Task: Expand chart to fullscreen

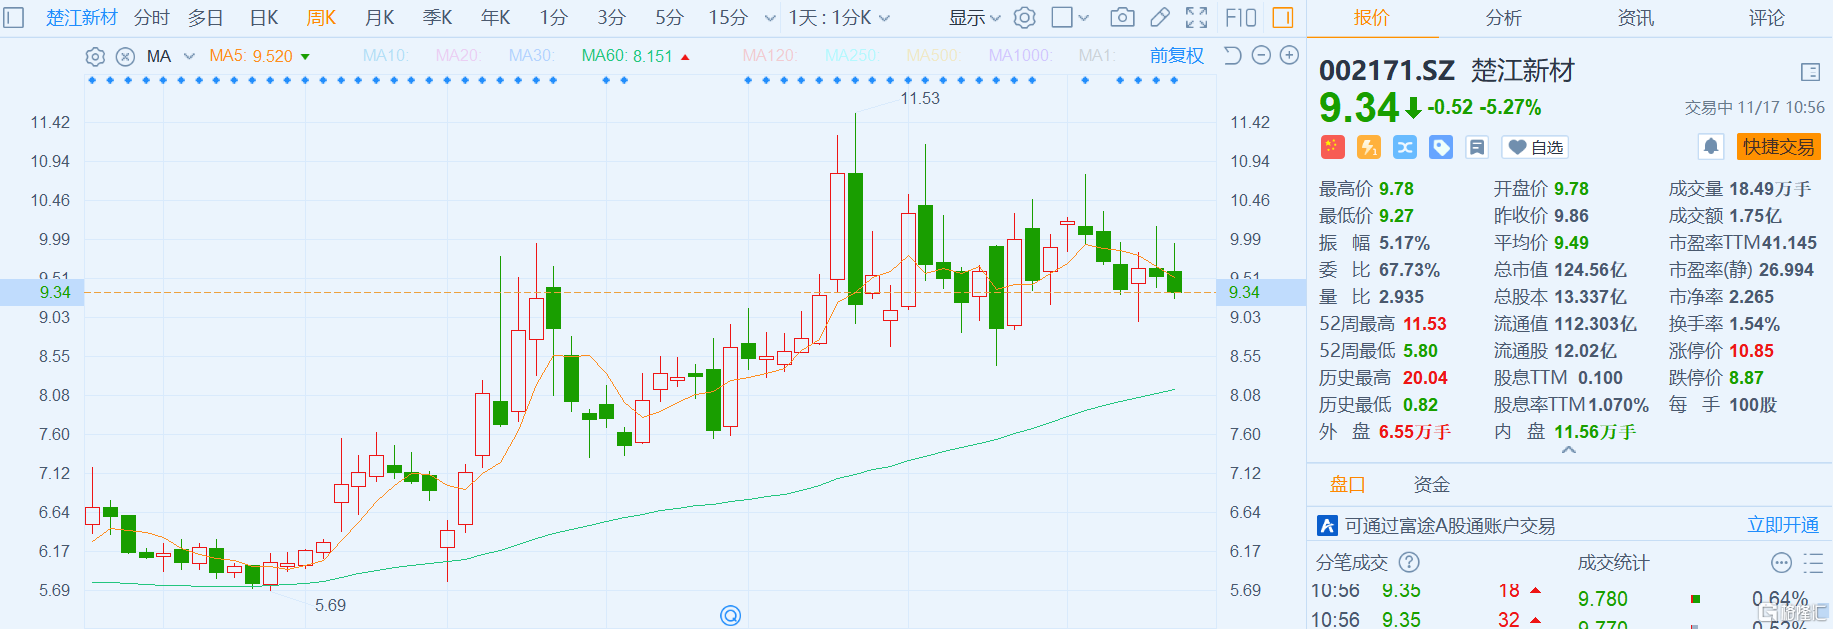Action: tap(1196, 17)
